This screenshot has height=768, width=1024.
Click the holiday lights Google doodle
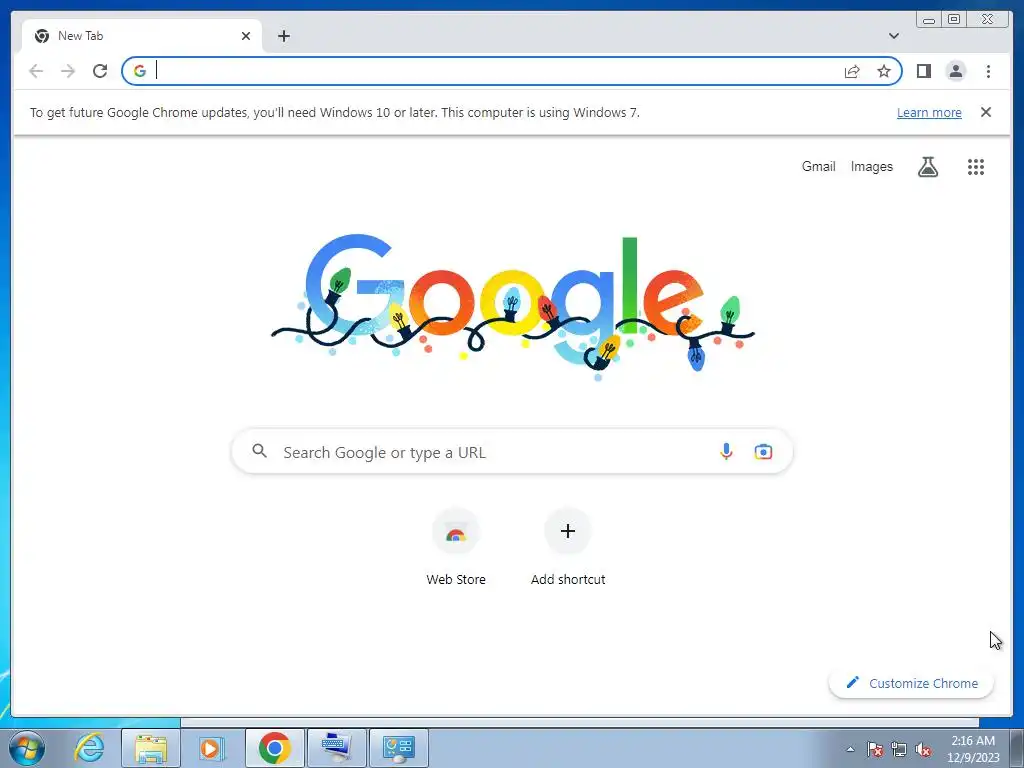pos(513,307)
